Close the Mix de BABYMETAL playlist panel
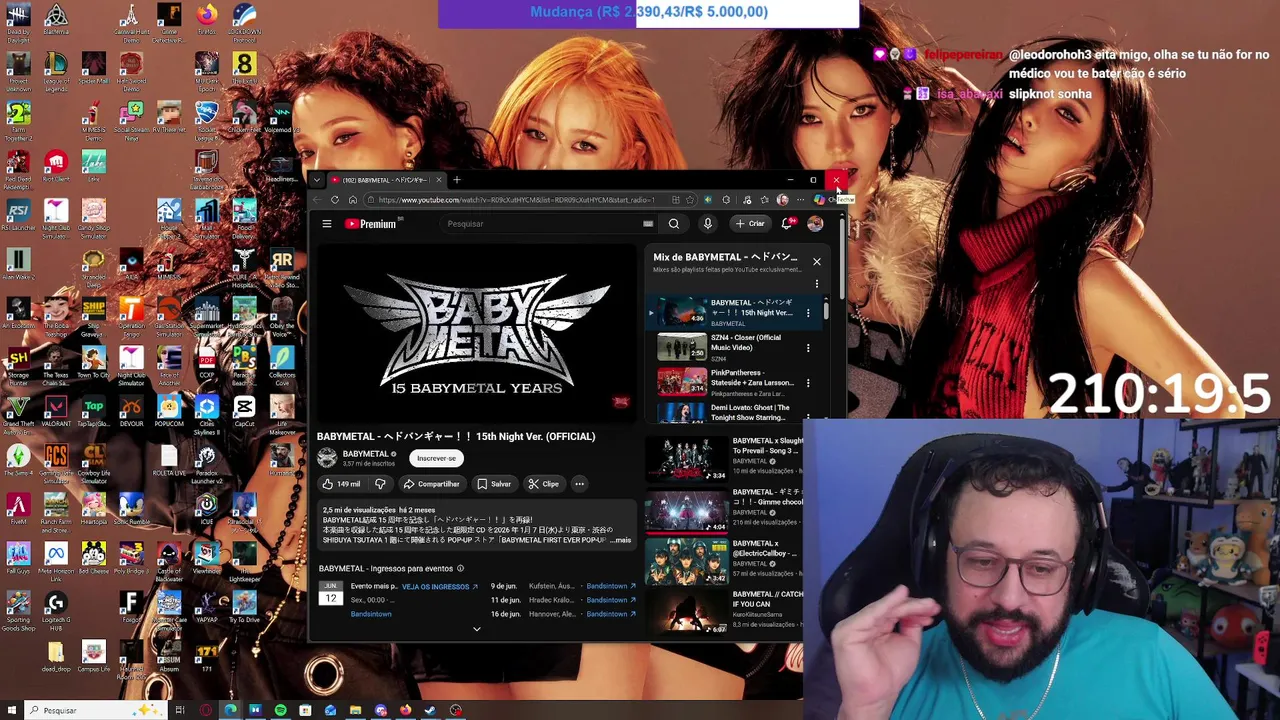Image resolution: width=1280 pixels, height=720 pixels. [x=817, y=262]
